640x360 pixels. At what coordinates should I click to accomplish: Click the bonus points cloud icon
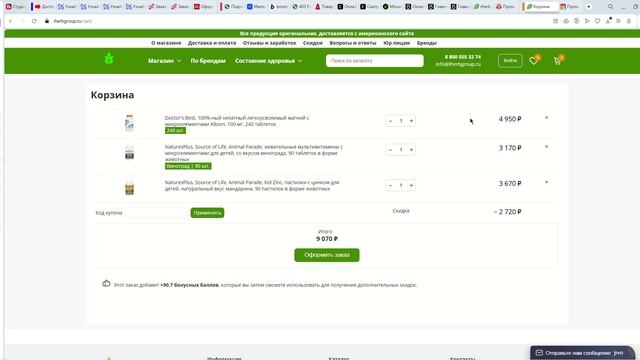(x=106, y=283)
